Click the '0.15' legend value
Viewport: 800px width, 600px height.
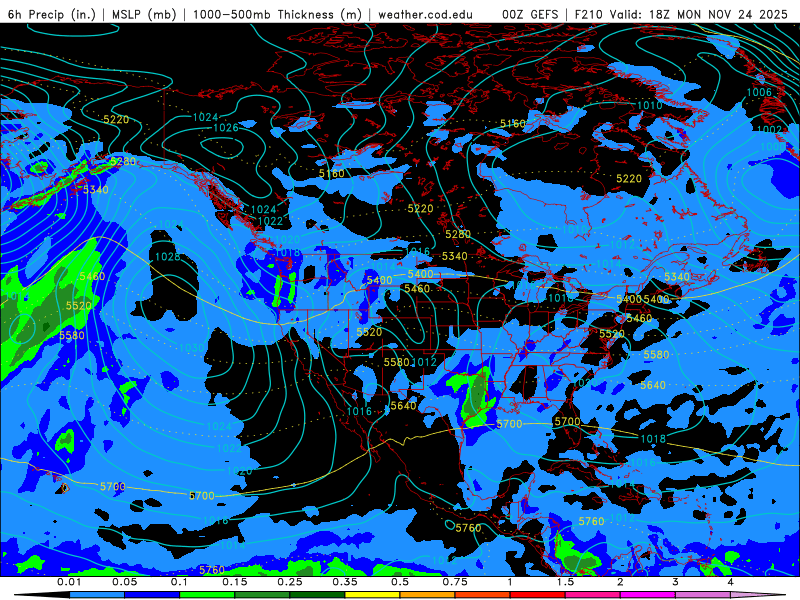(235, 582)
